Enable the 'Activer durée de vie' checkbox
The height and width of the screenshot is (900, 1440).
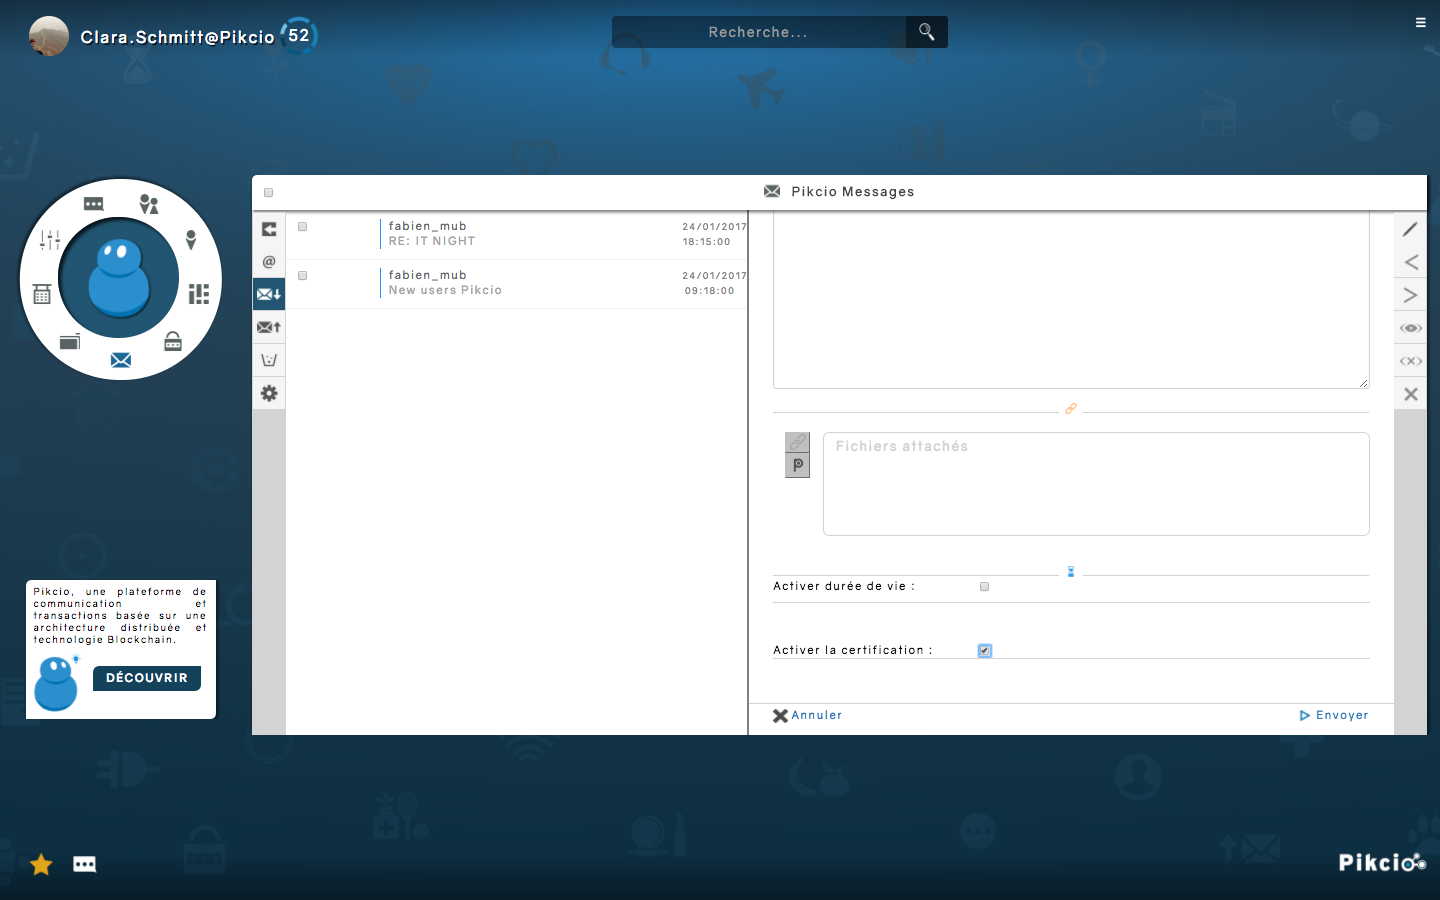pos(984,587)
